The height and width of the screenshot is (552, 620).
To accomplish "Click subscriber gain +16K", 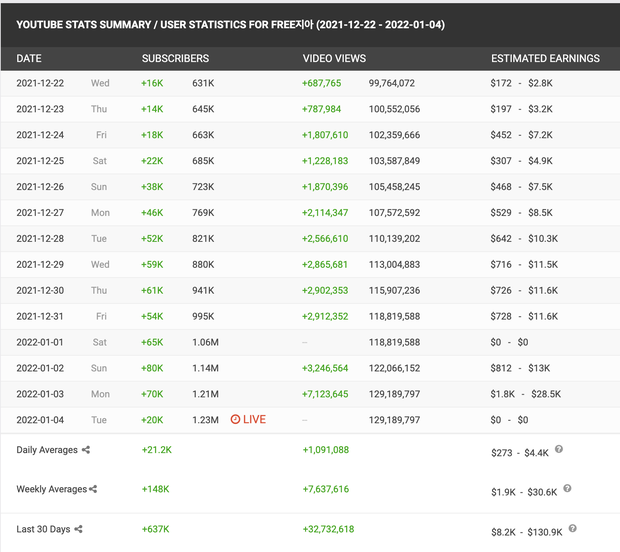I will tap(152, 83).
